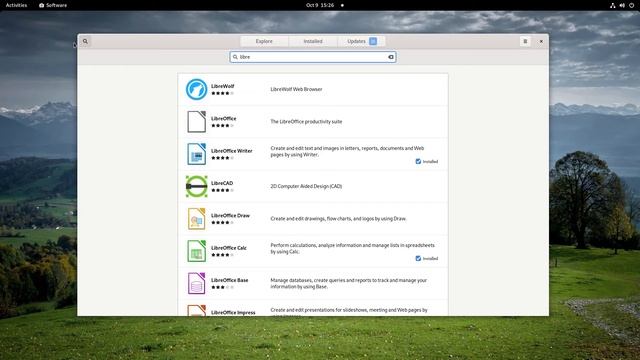640x360 pixels.
Task: Click the LibreOffice Impress icon
Action: (x=196, y=310)
